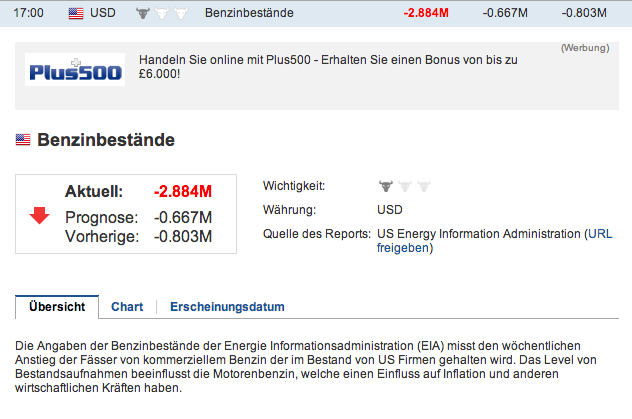
Task: Click the US flag beside the Benzinbestände heading
Action: (x=23, y=141)
